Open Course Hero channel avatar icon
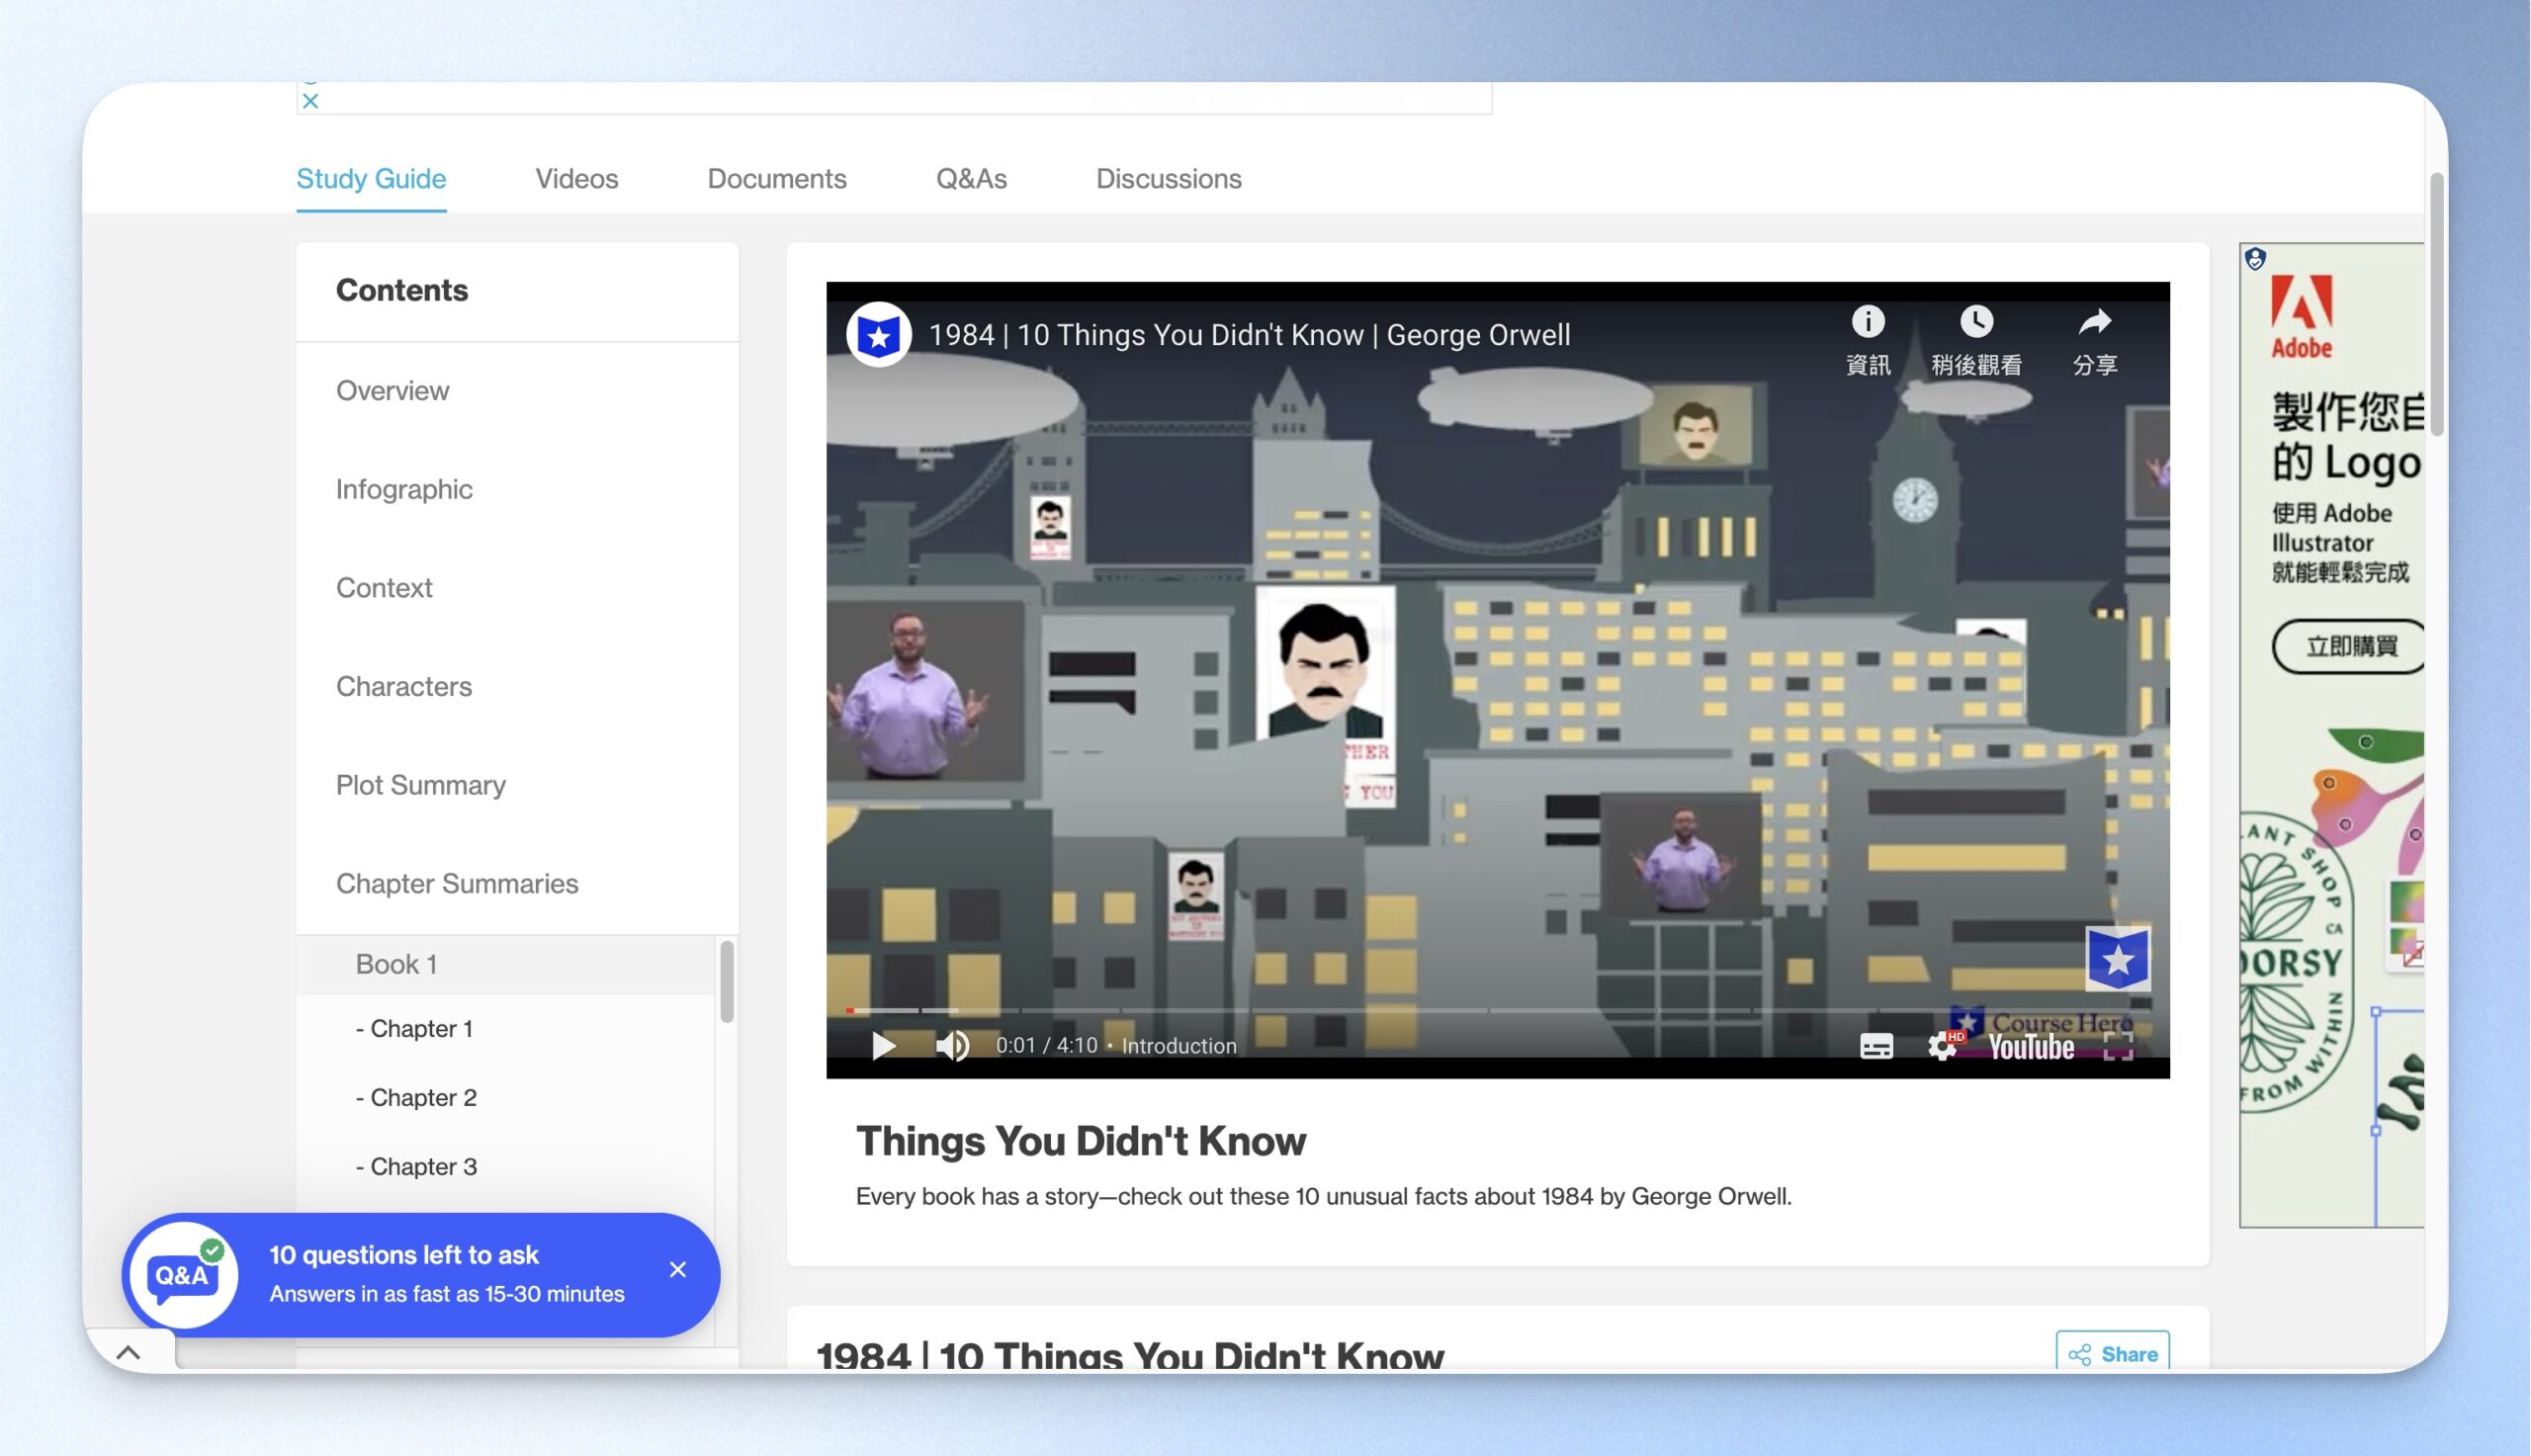The width and height of the screenshot is (2531, 1456). (879, 335)
